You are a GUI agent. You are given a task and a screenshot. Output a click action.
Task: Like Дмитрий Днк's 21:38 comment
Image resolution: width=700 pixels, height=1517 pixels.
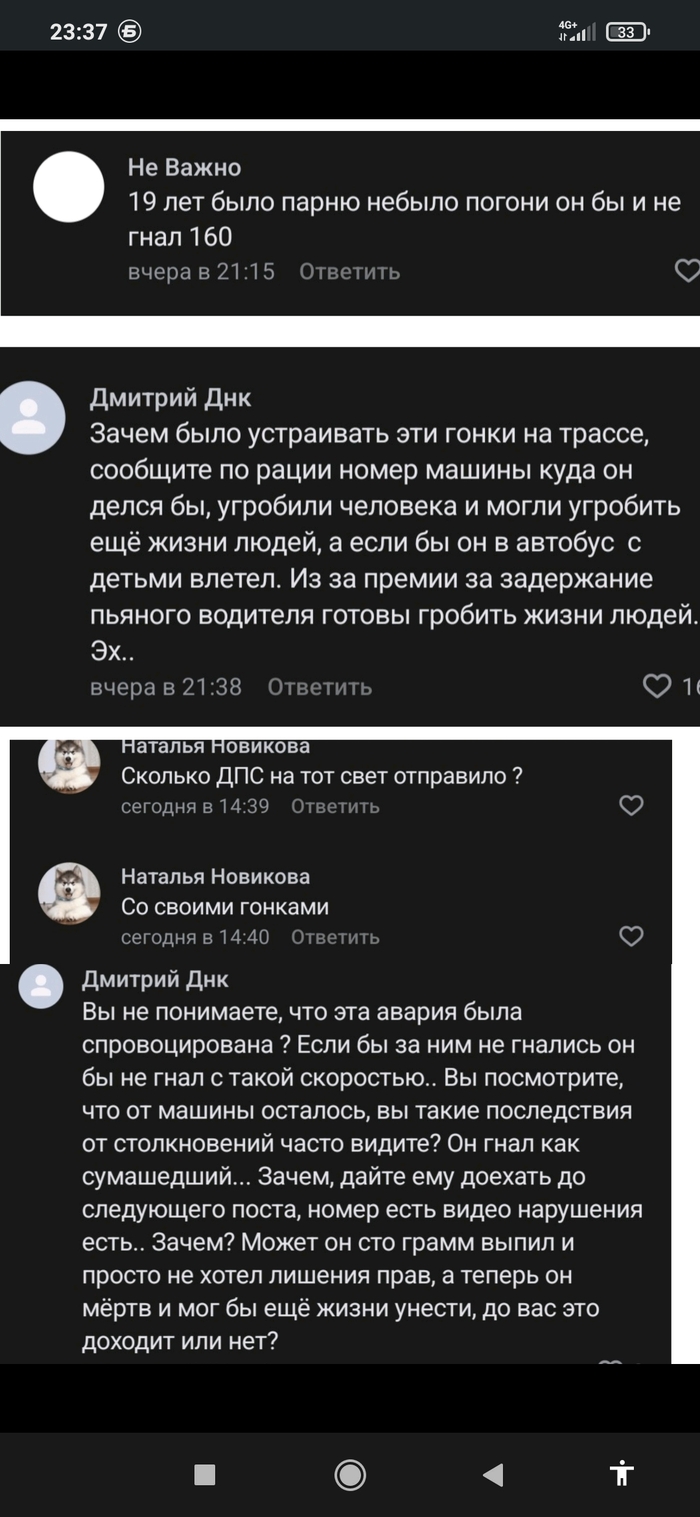click(x=657, y=686)
